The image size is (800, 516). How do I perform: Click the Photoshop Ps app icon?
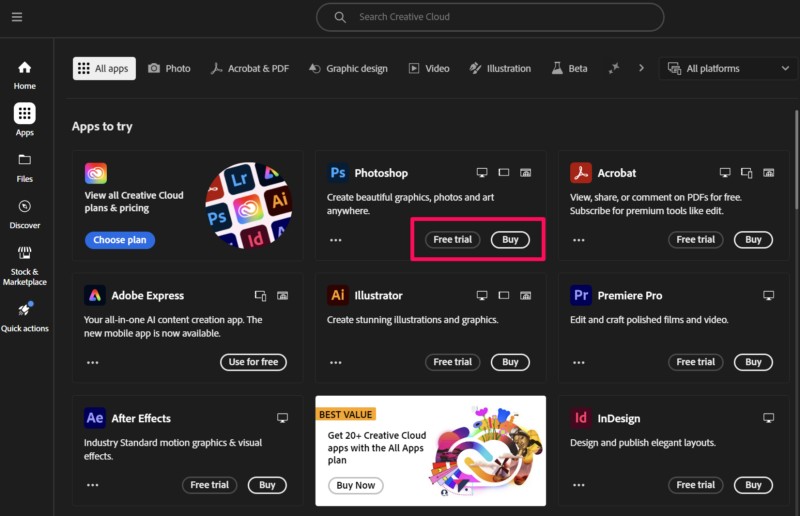pyautogui.click(x=338, y=173)
